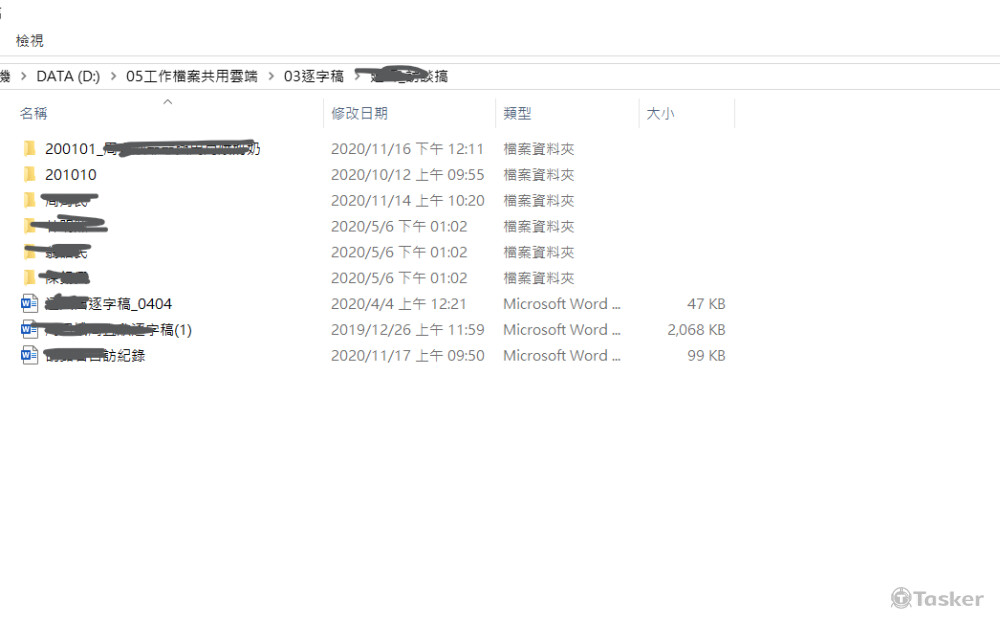This screenshot has width=1000, height=619.
Task: Navigate to DATA (D:) via the address bar
Action: pyautogui.click(x=70, y=75)
